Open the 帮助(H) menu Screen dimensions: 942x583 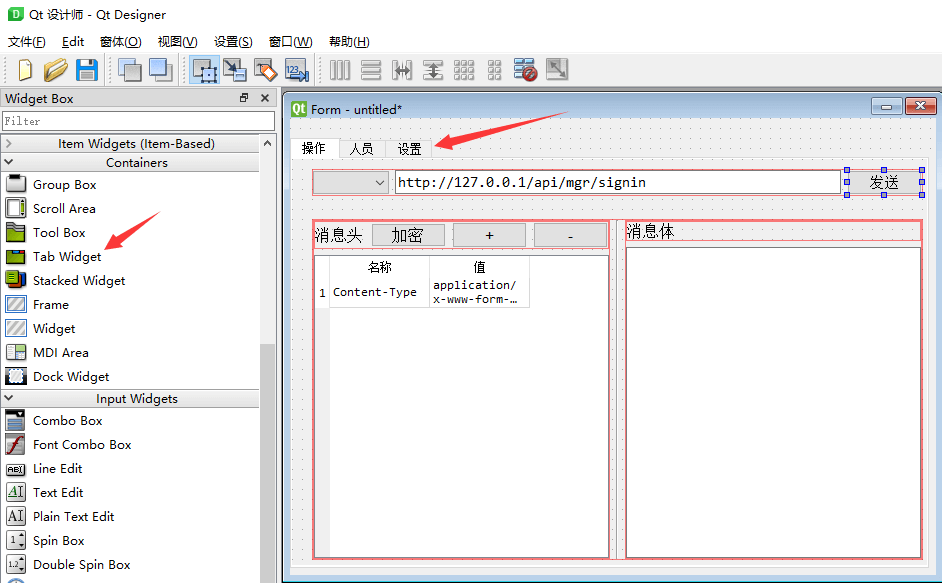click(x=349, y=42)
